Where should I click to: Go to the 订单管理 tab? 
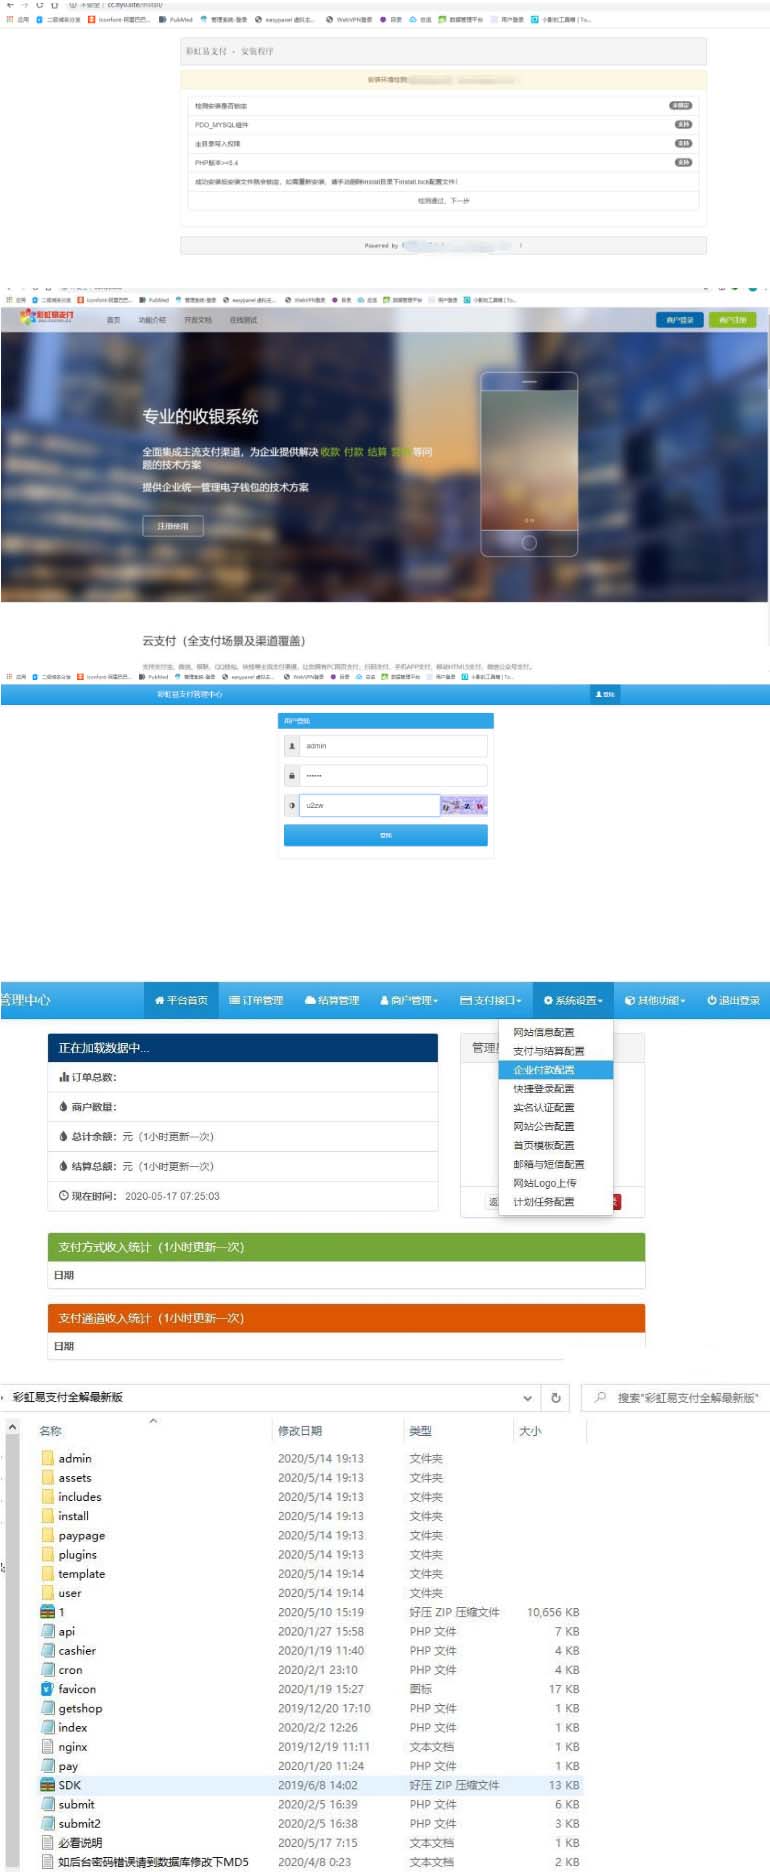point(256,1000)
